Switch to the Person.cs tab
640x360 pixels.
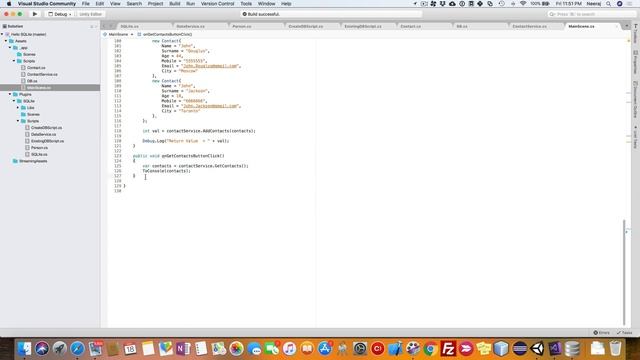tap(242, 26)
